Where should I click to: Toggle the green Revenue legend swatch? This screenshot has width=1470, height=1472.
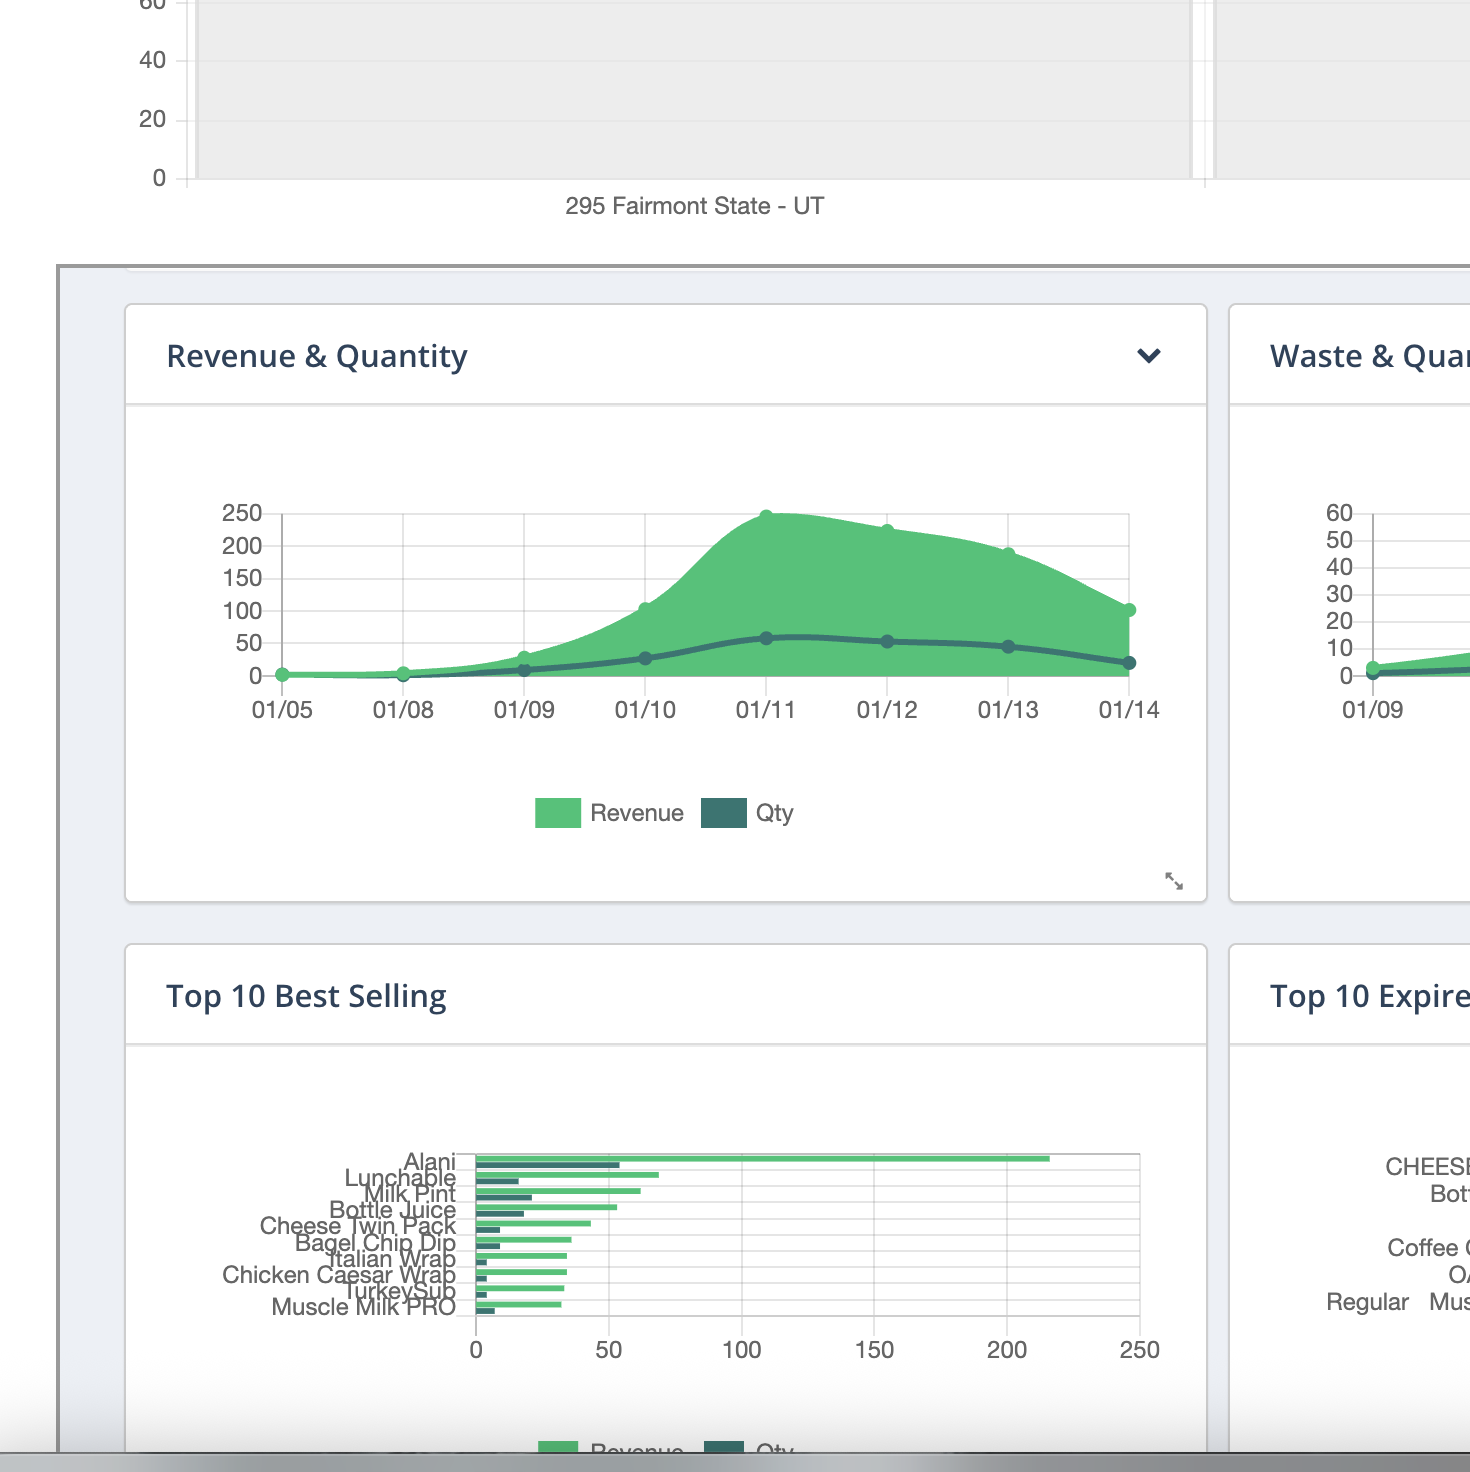557,813
